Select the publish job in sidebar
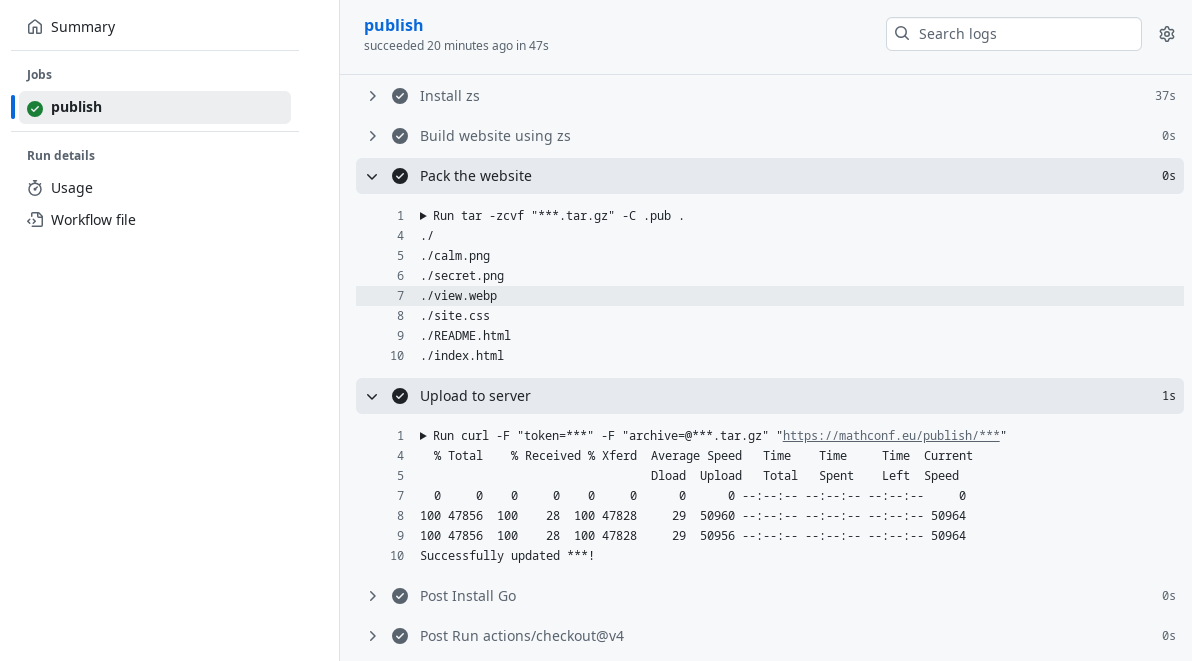The height and width of the screenshot is (661, 1192). pyautogui.click(x=77, y=107)
